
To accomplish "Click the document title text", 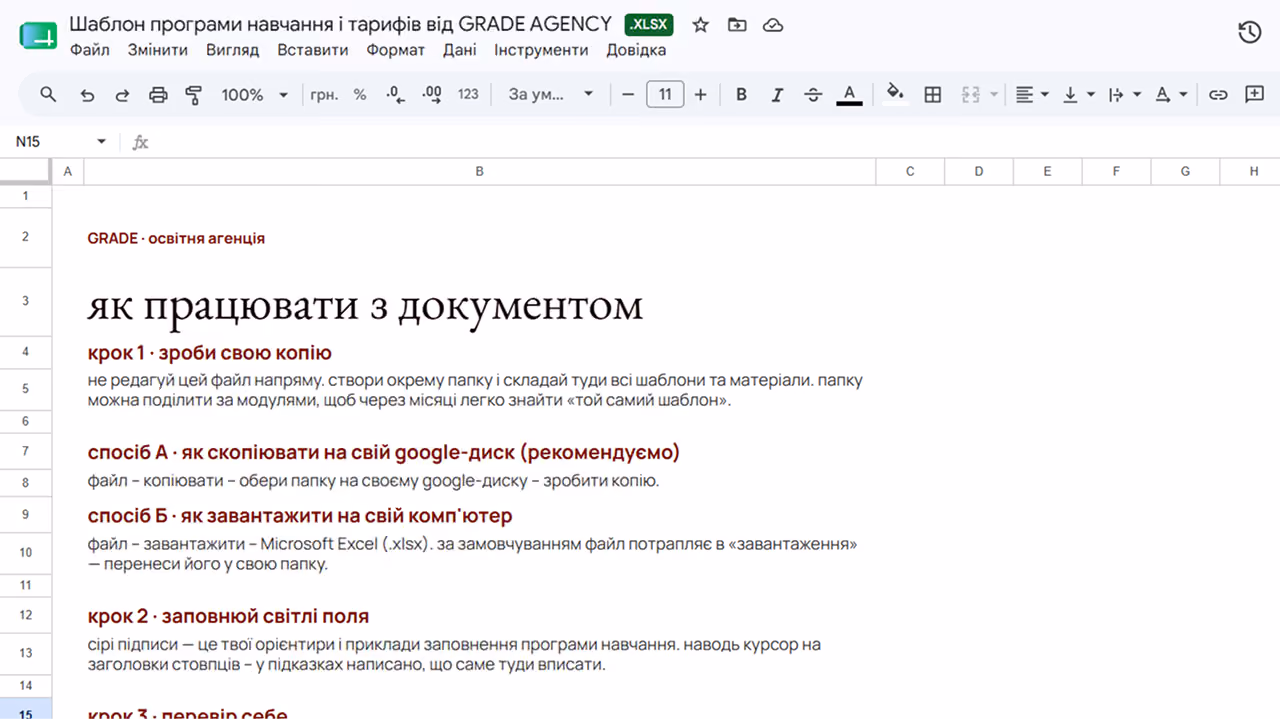I will (341, 24).
